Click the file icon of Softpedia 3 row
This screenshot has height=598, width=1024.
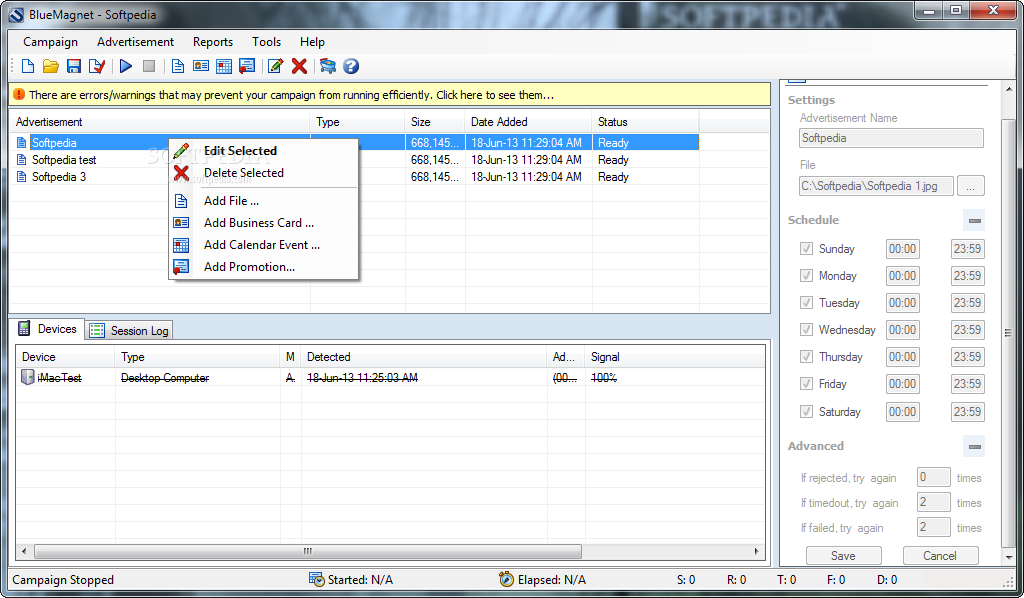point(22,177)
